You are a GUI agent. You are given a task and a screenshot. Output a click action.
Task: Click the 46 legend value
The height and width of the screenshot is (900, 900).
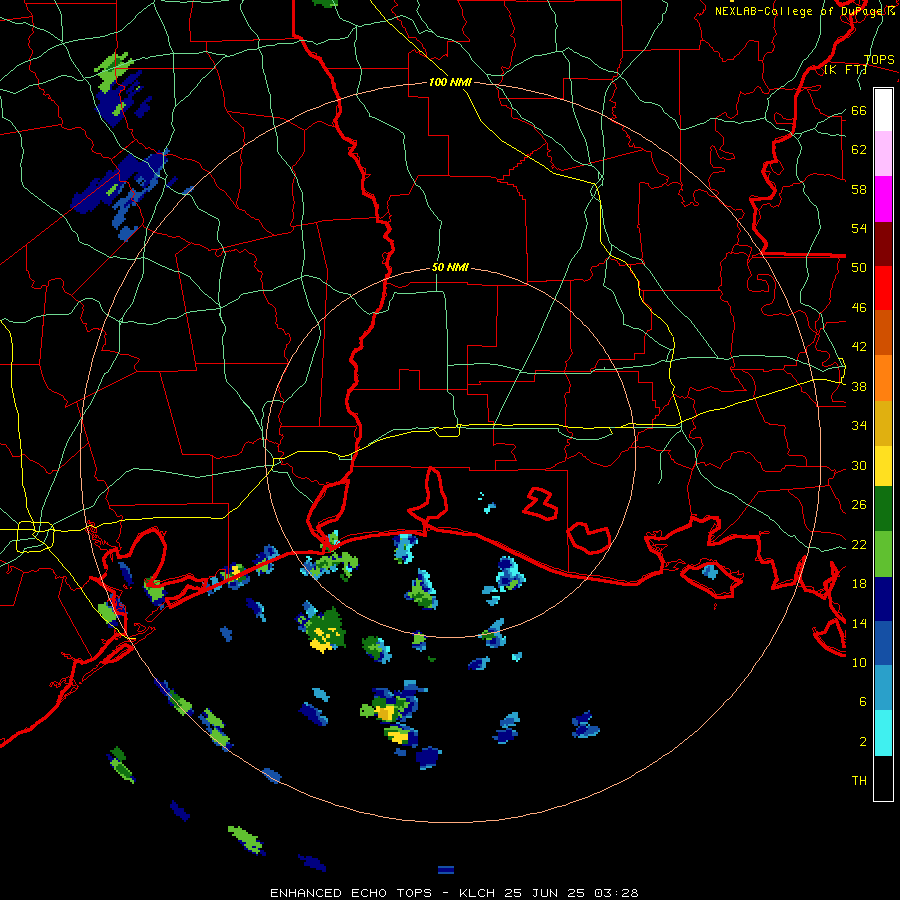[859, 308]
